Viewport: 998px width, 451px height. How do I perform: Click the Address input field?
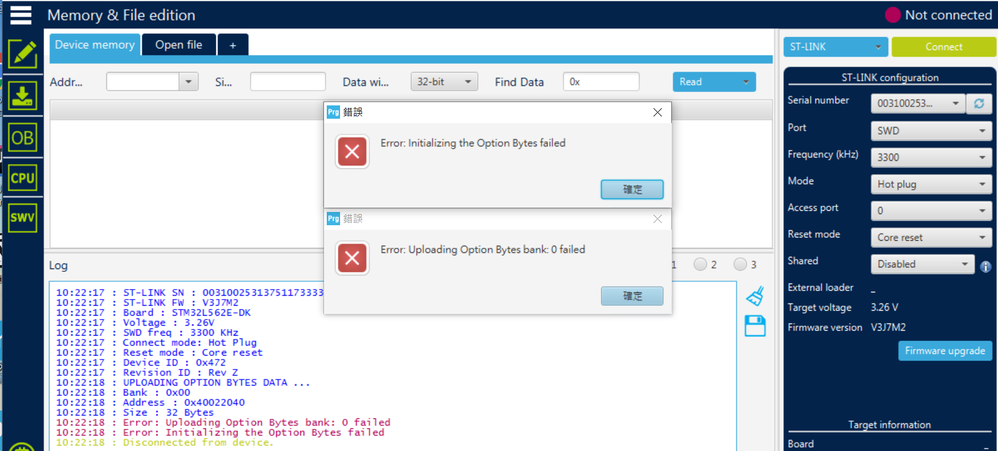point(143,81)
